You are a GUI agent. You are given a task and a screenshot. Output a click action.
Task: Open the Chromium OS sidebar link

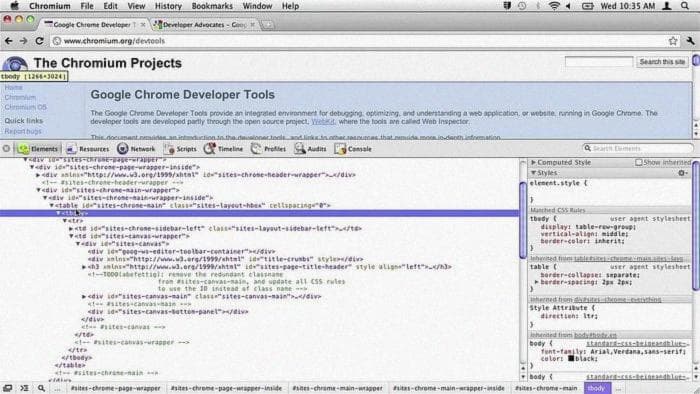(x=25, y=107)
